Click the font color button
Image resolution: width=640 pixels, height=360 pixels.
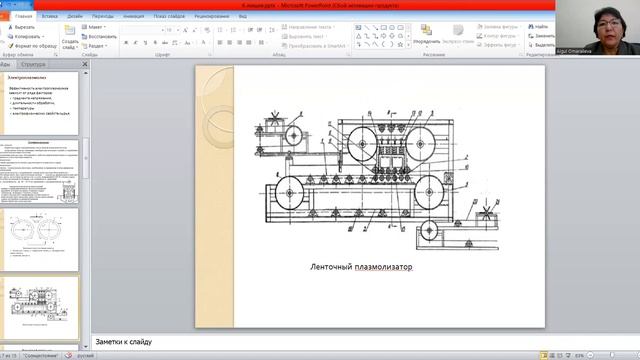[x=204, y=42]
